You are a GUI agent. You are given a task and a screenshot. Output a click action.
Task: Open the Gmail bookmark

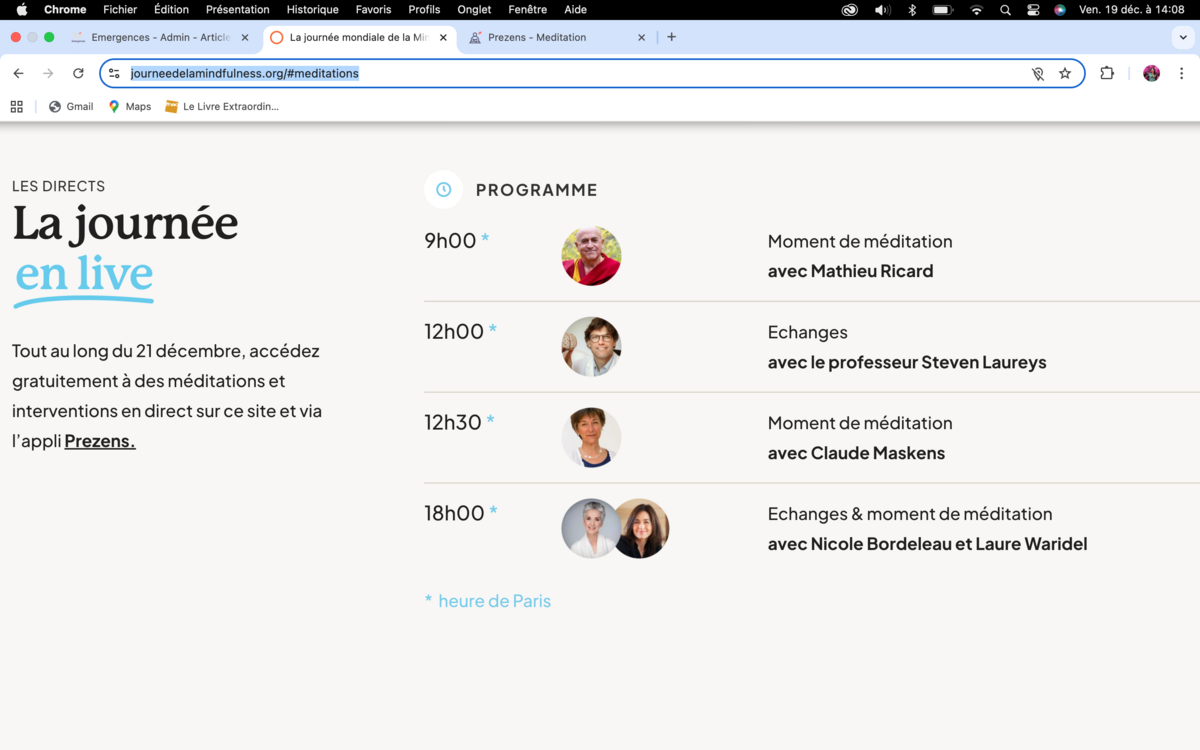71,106
